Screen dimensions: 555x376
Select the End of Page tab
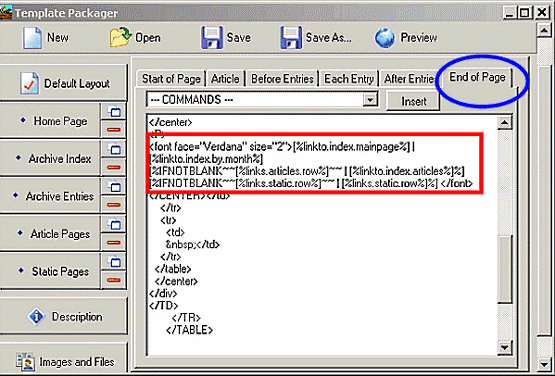coord(477,77)
